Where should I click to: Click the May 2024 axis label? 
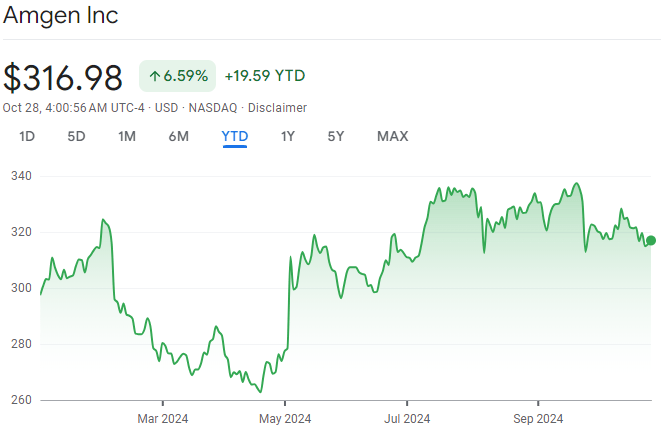285,419
